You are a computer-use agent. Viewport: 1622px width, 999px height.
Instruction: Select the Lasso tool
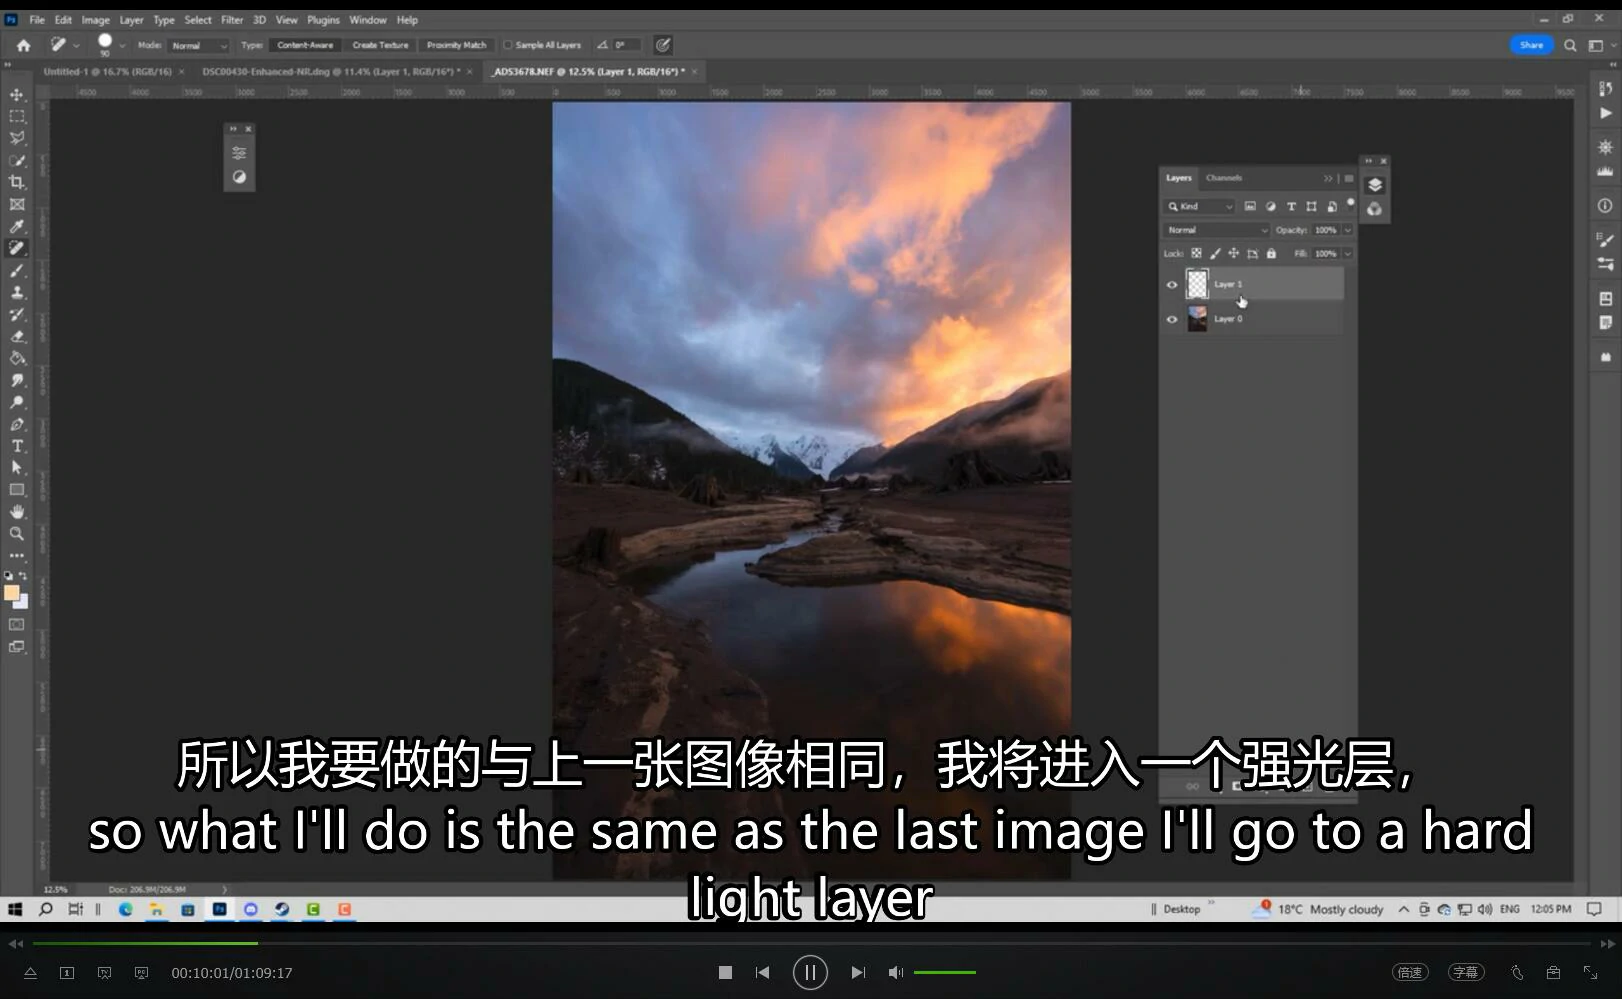click(17, 138)
